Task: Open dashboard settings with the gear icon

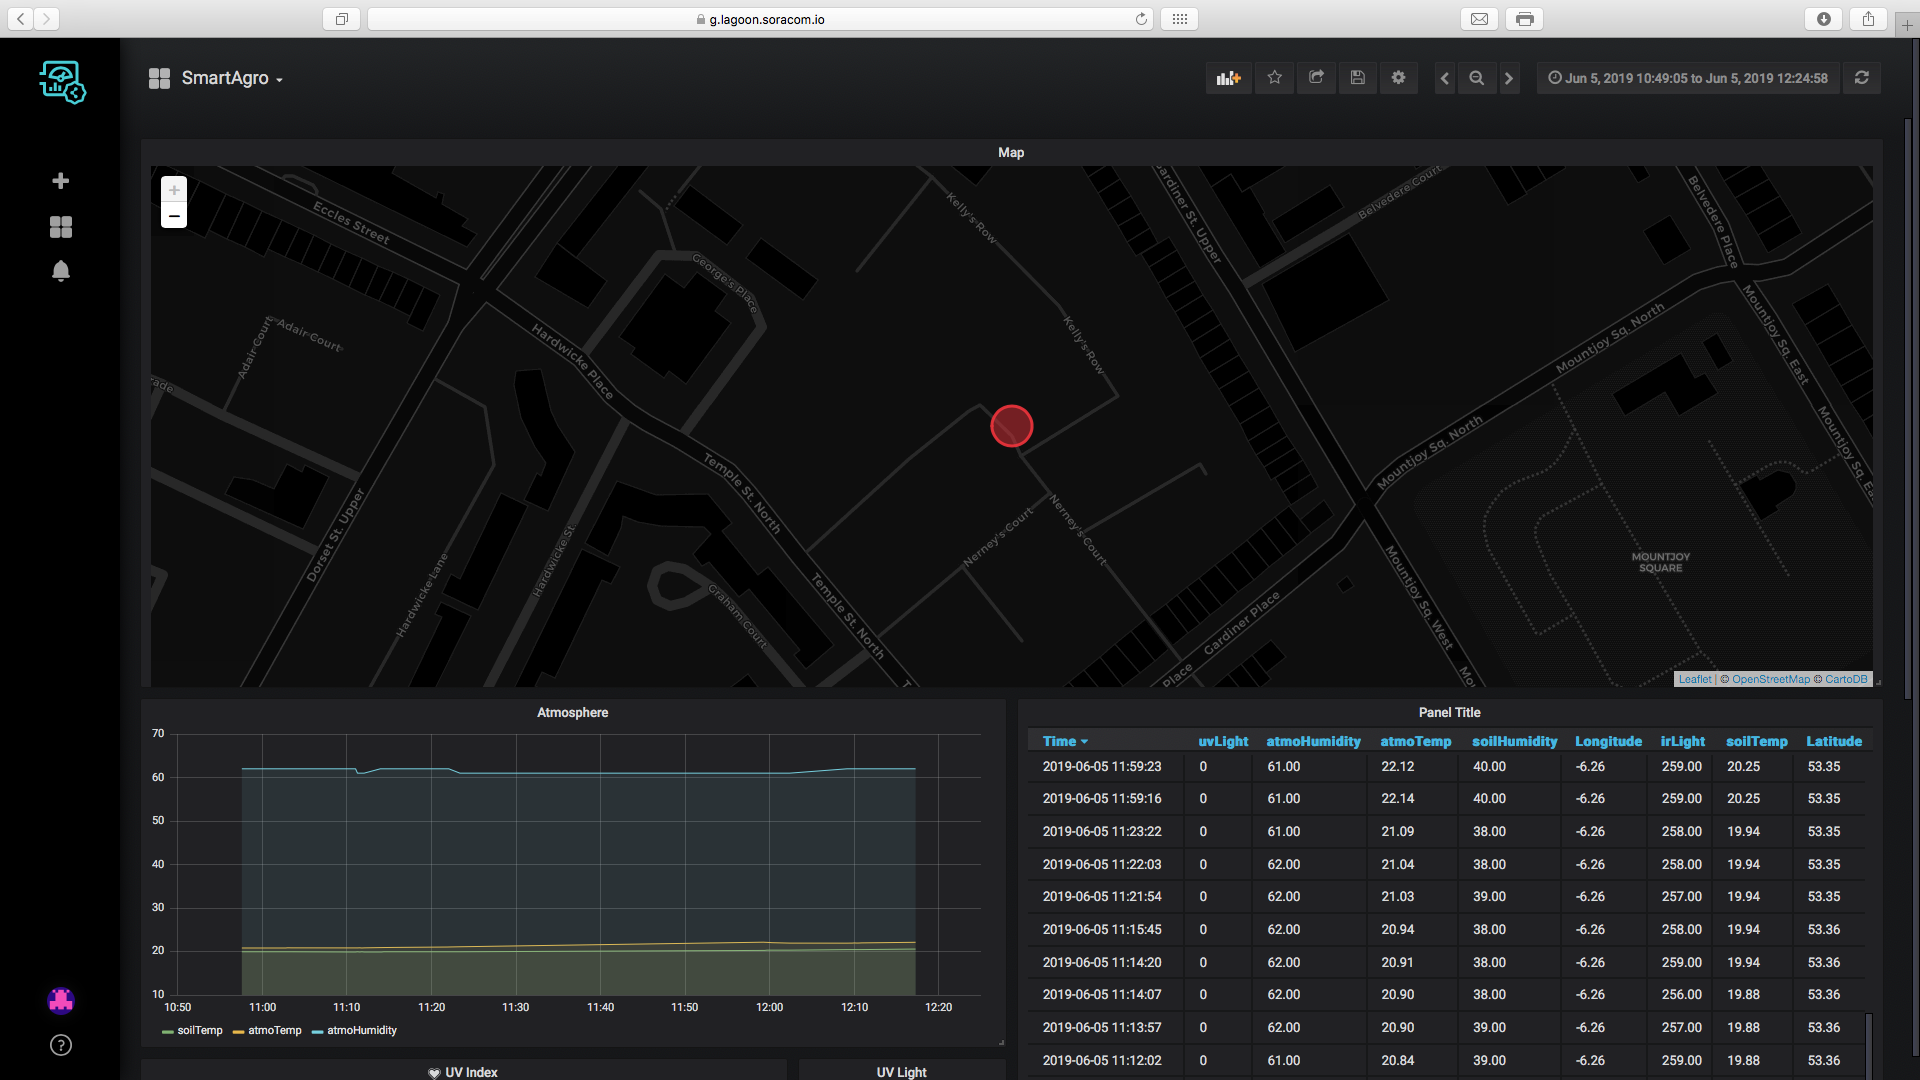Action: point(1398,78)
